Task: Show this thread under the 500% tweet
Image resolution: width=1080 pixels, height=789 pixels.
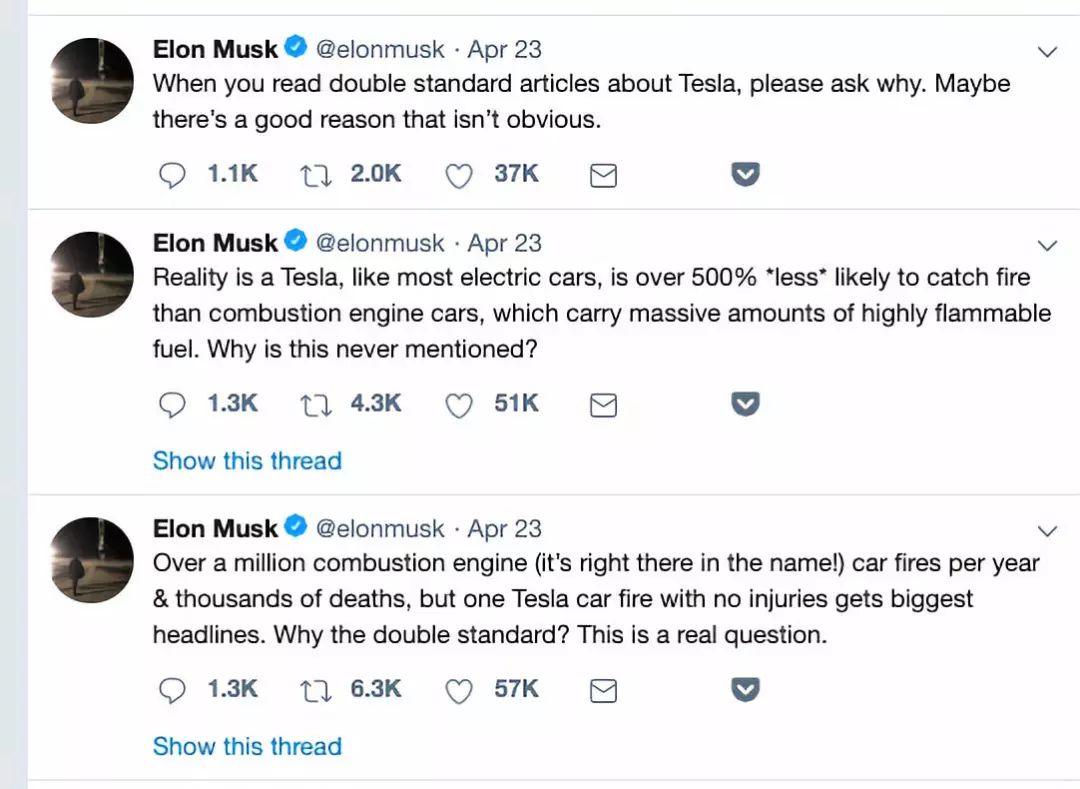Action: pyautogui.click(x=247, y=461)
